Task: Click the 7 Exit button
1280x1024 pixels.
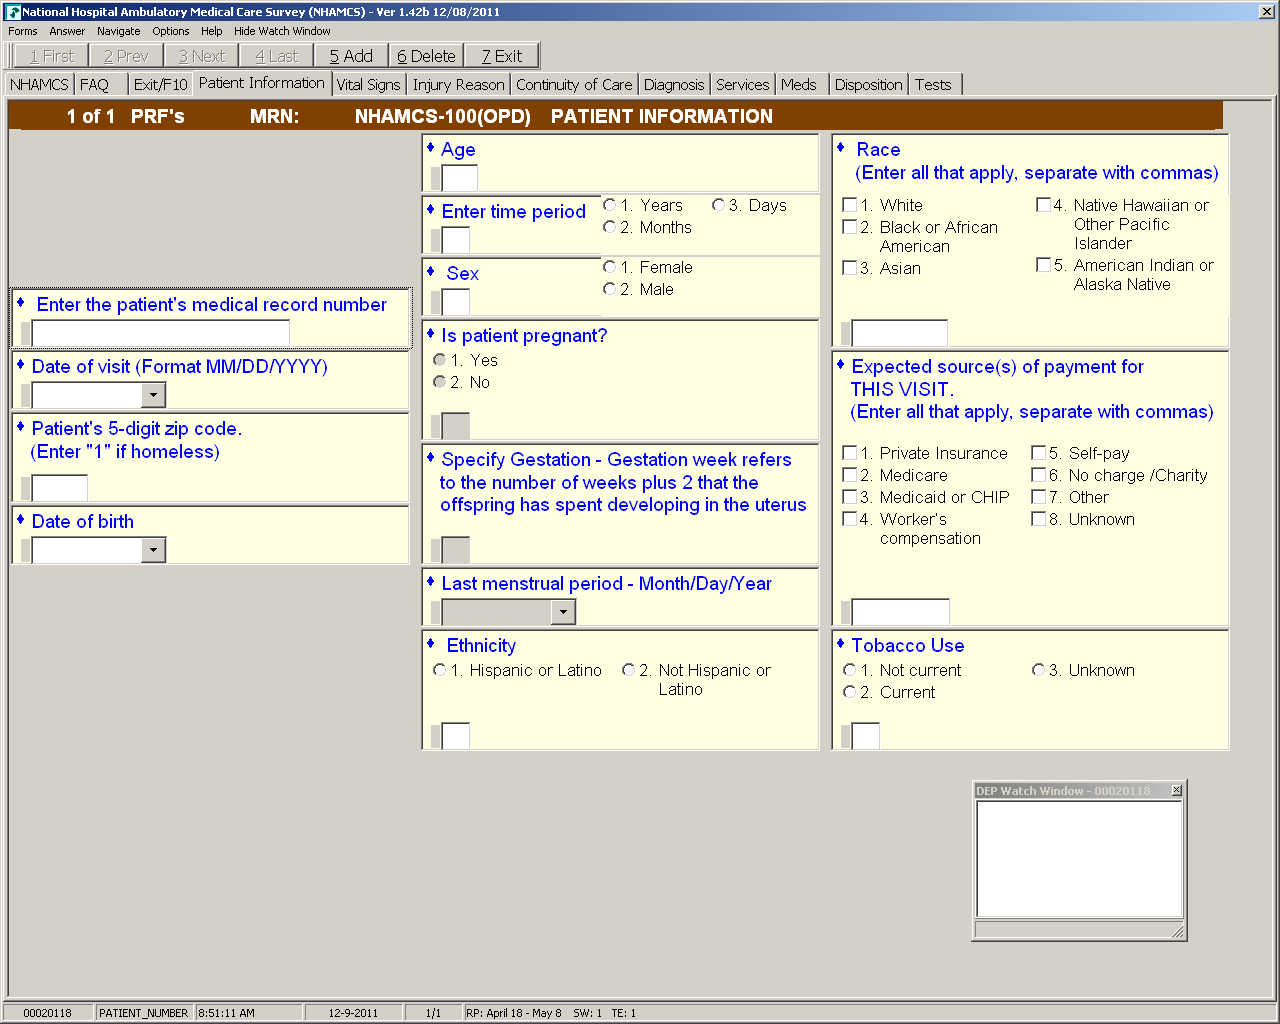Action: click(502, 56)
